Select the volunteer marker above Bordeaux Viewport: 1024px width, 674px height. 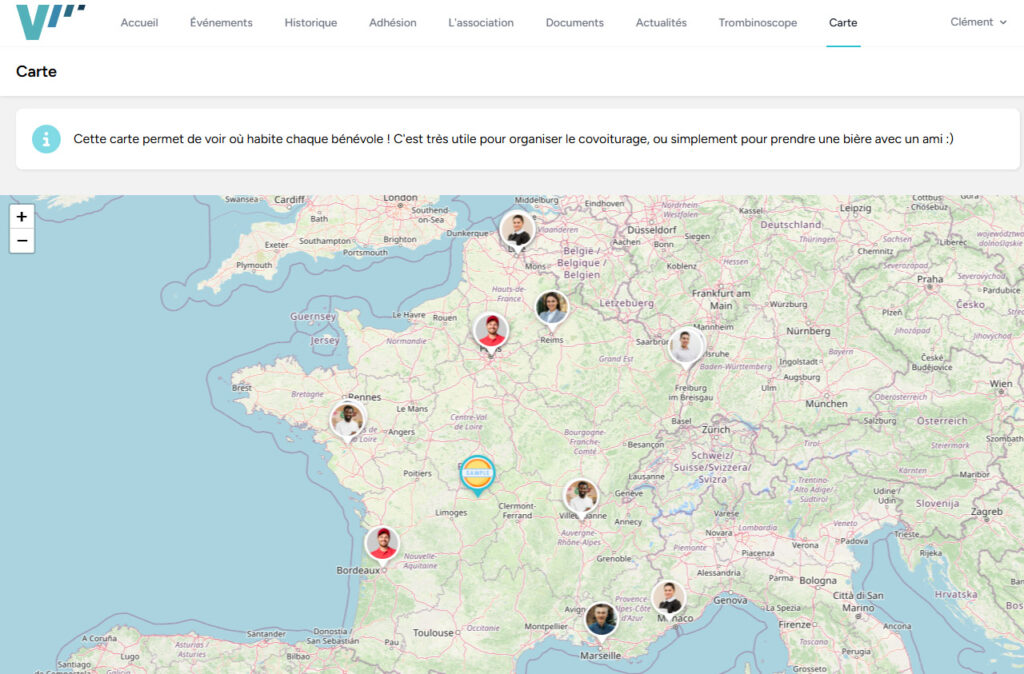pos(382,543)
